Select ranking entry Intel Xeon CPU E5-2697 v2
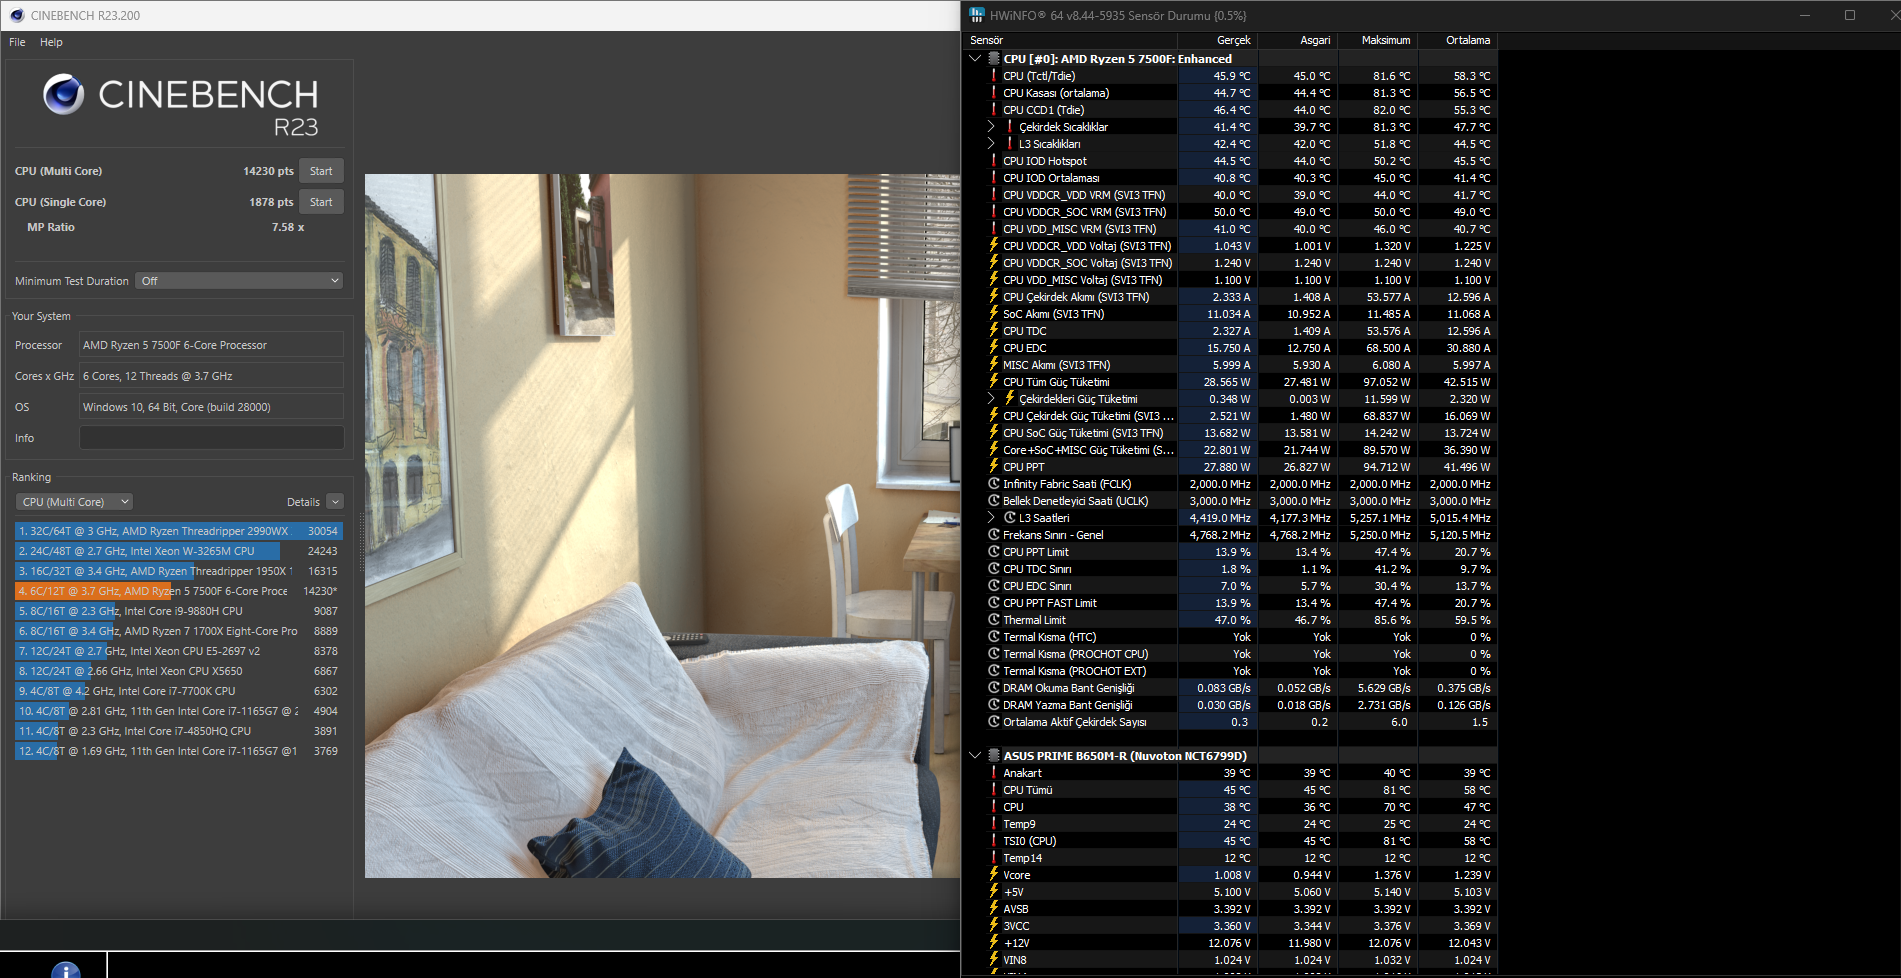This screenshot has width=1901, height=978. click(x=179, y=651)
